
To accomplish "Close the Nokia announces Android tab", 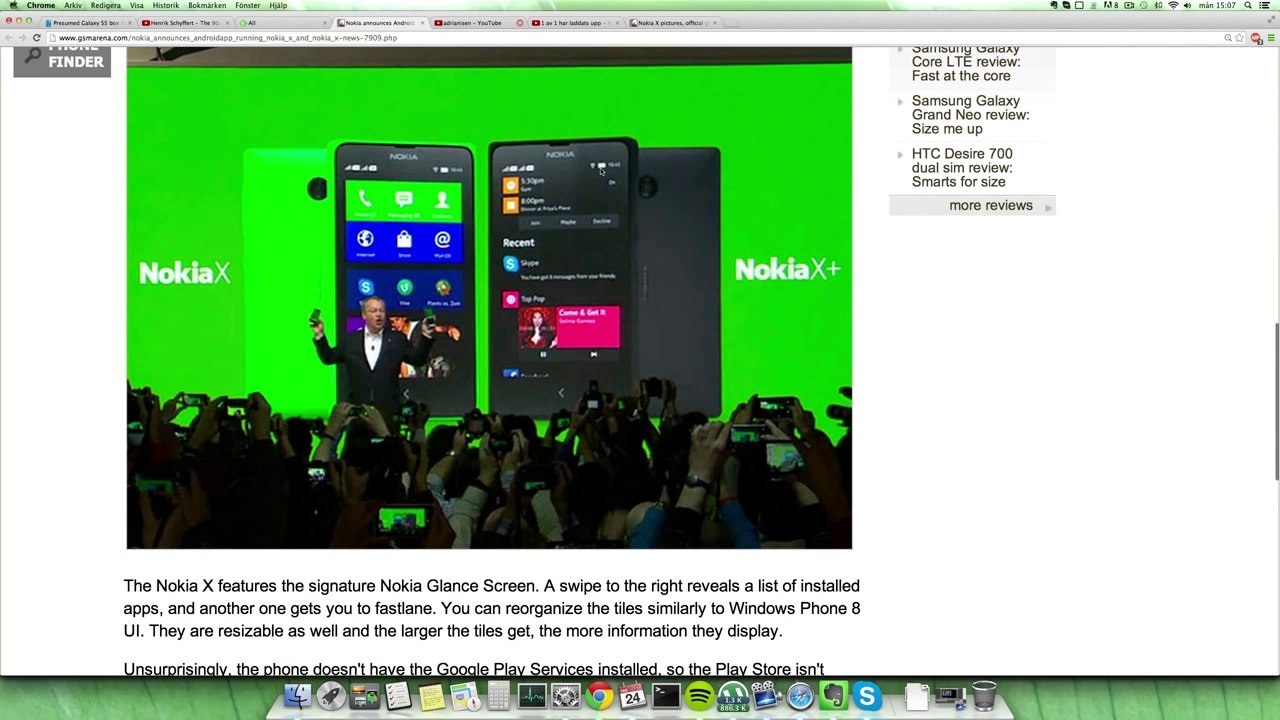I will 422,22.
